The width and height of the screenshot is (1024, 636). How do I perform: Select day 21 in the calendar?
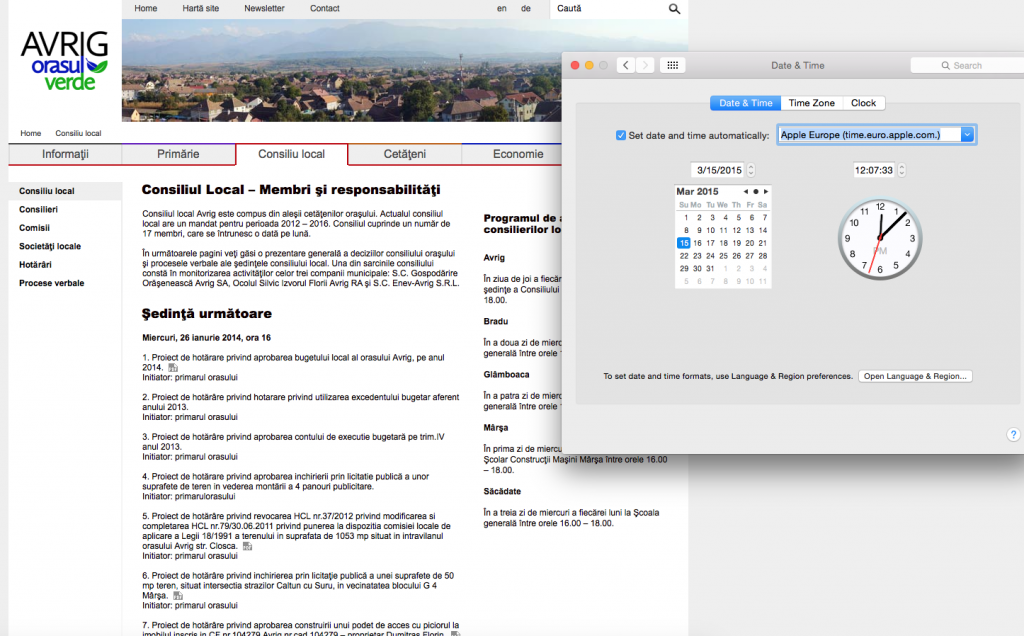[x=762, y=243]
